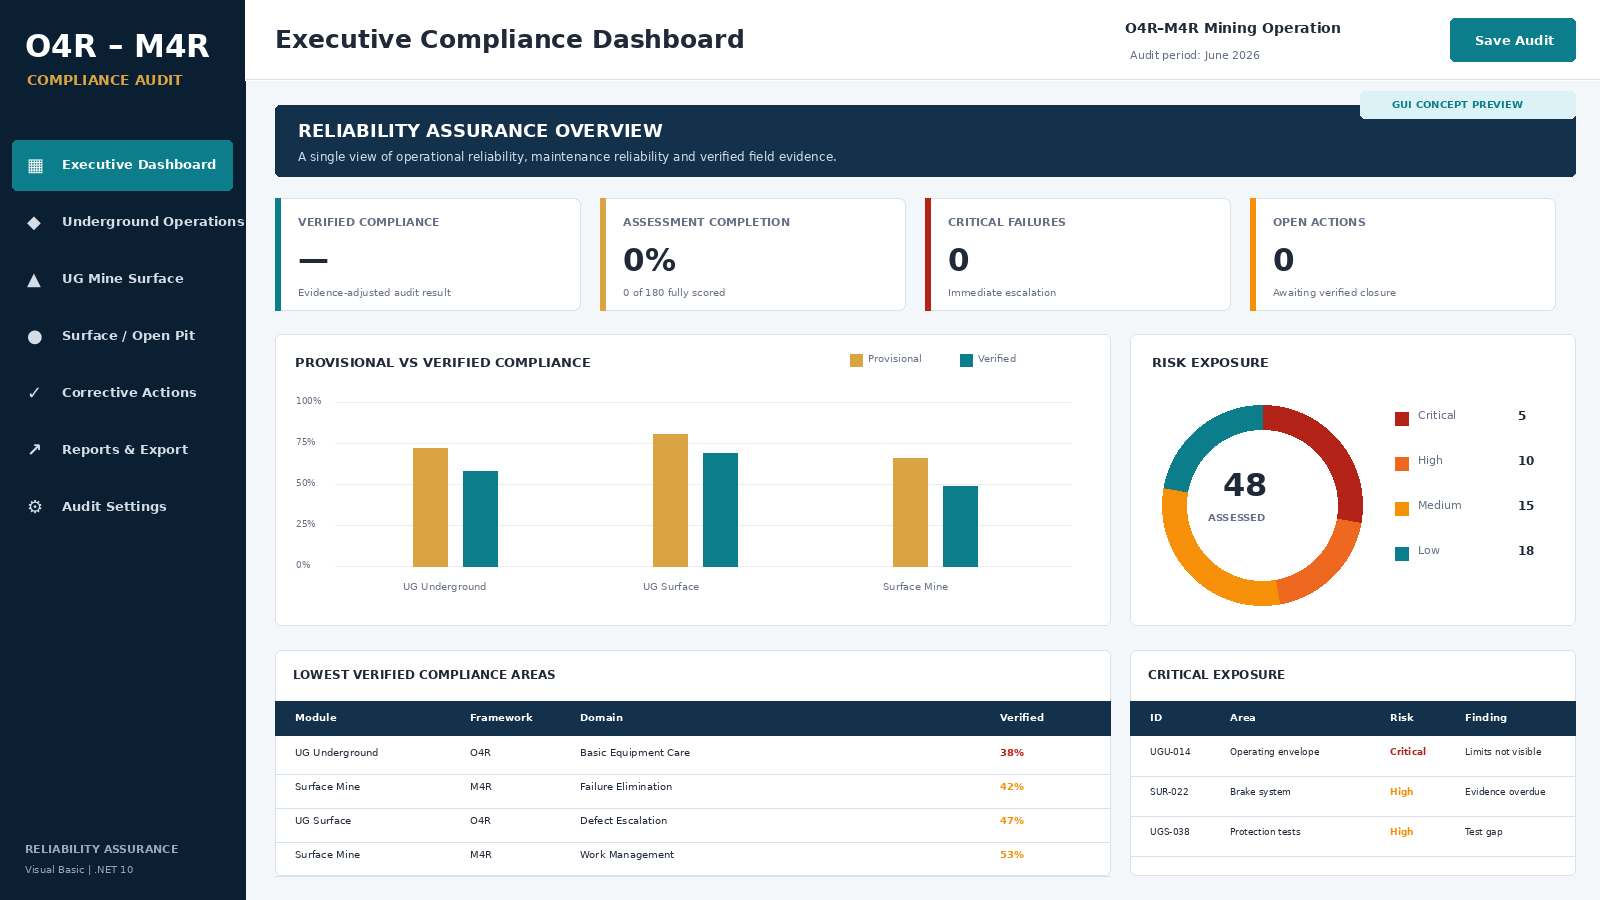
Task: Click the Brake system area cell
Action: (x=1260, y=792)
